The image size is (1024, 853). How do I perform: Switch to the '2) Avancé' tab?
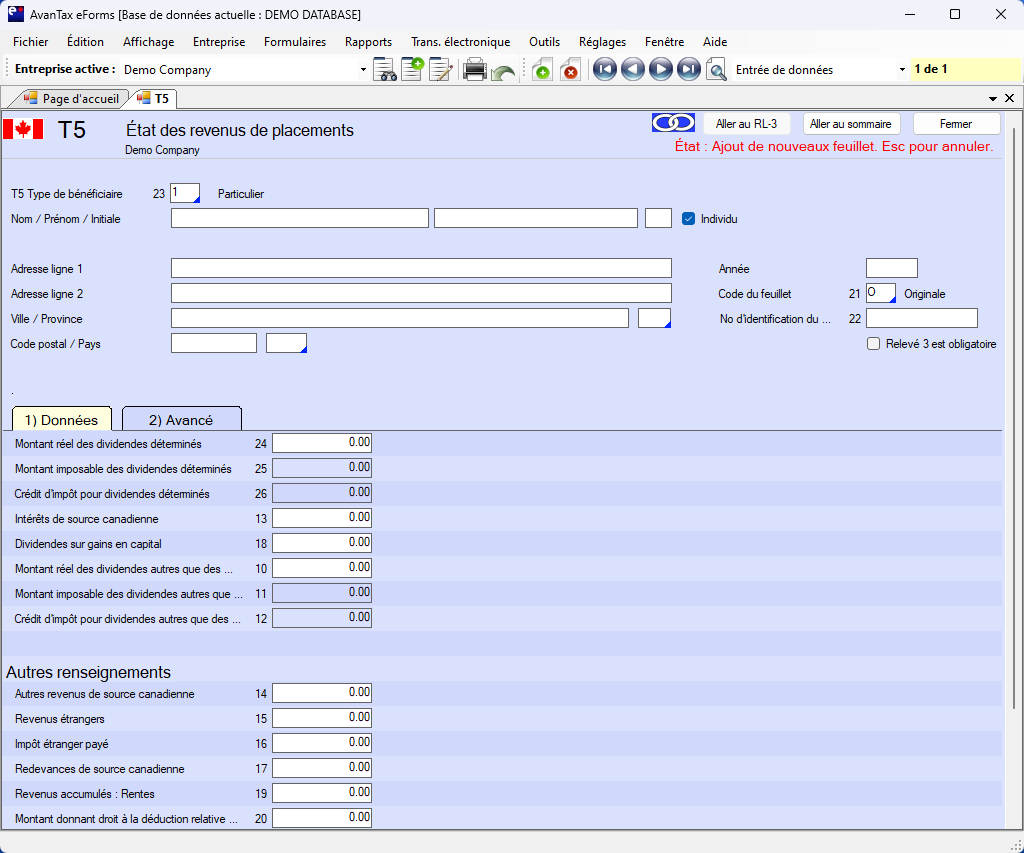coord(181,420)
